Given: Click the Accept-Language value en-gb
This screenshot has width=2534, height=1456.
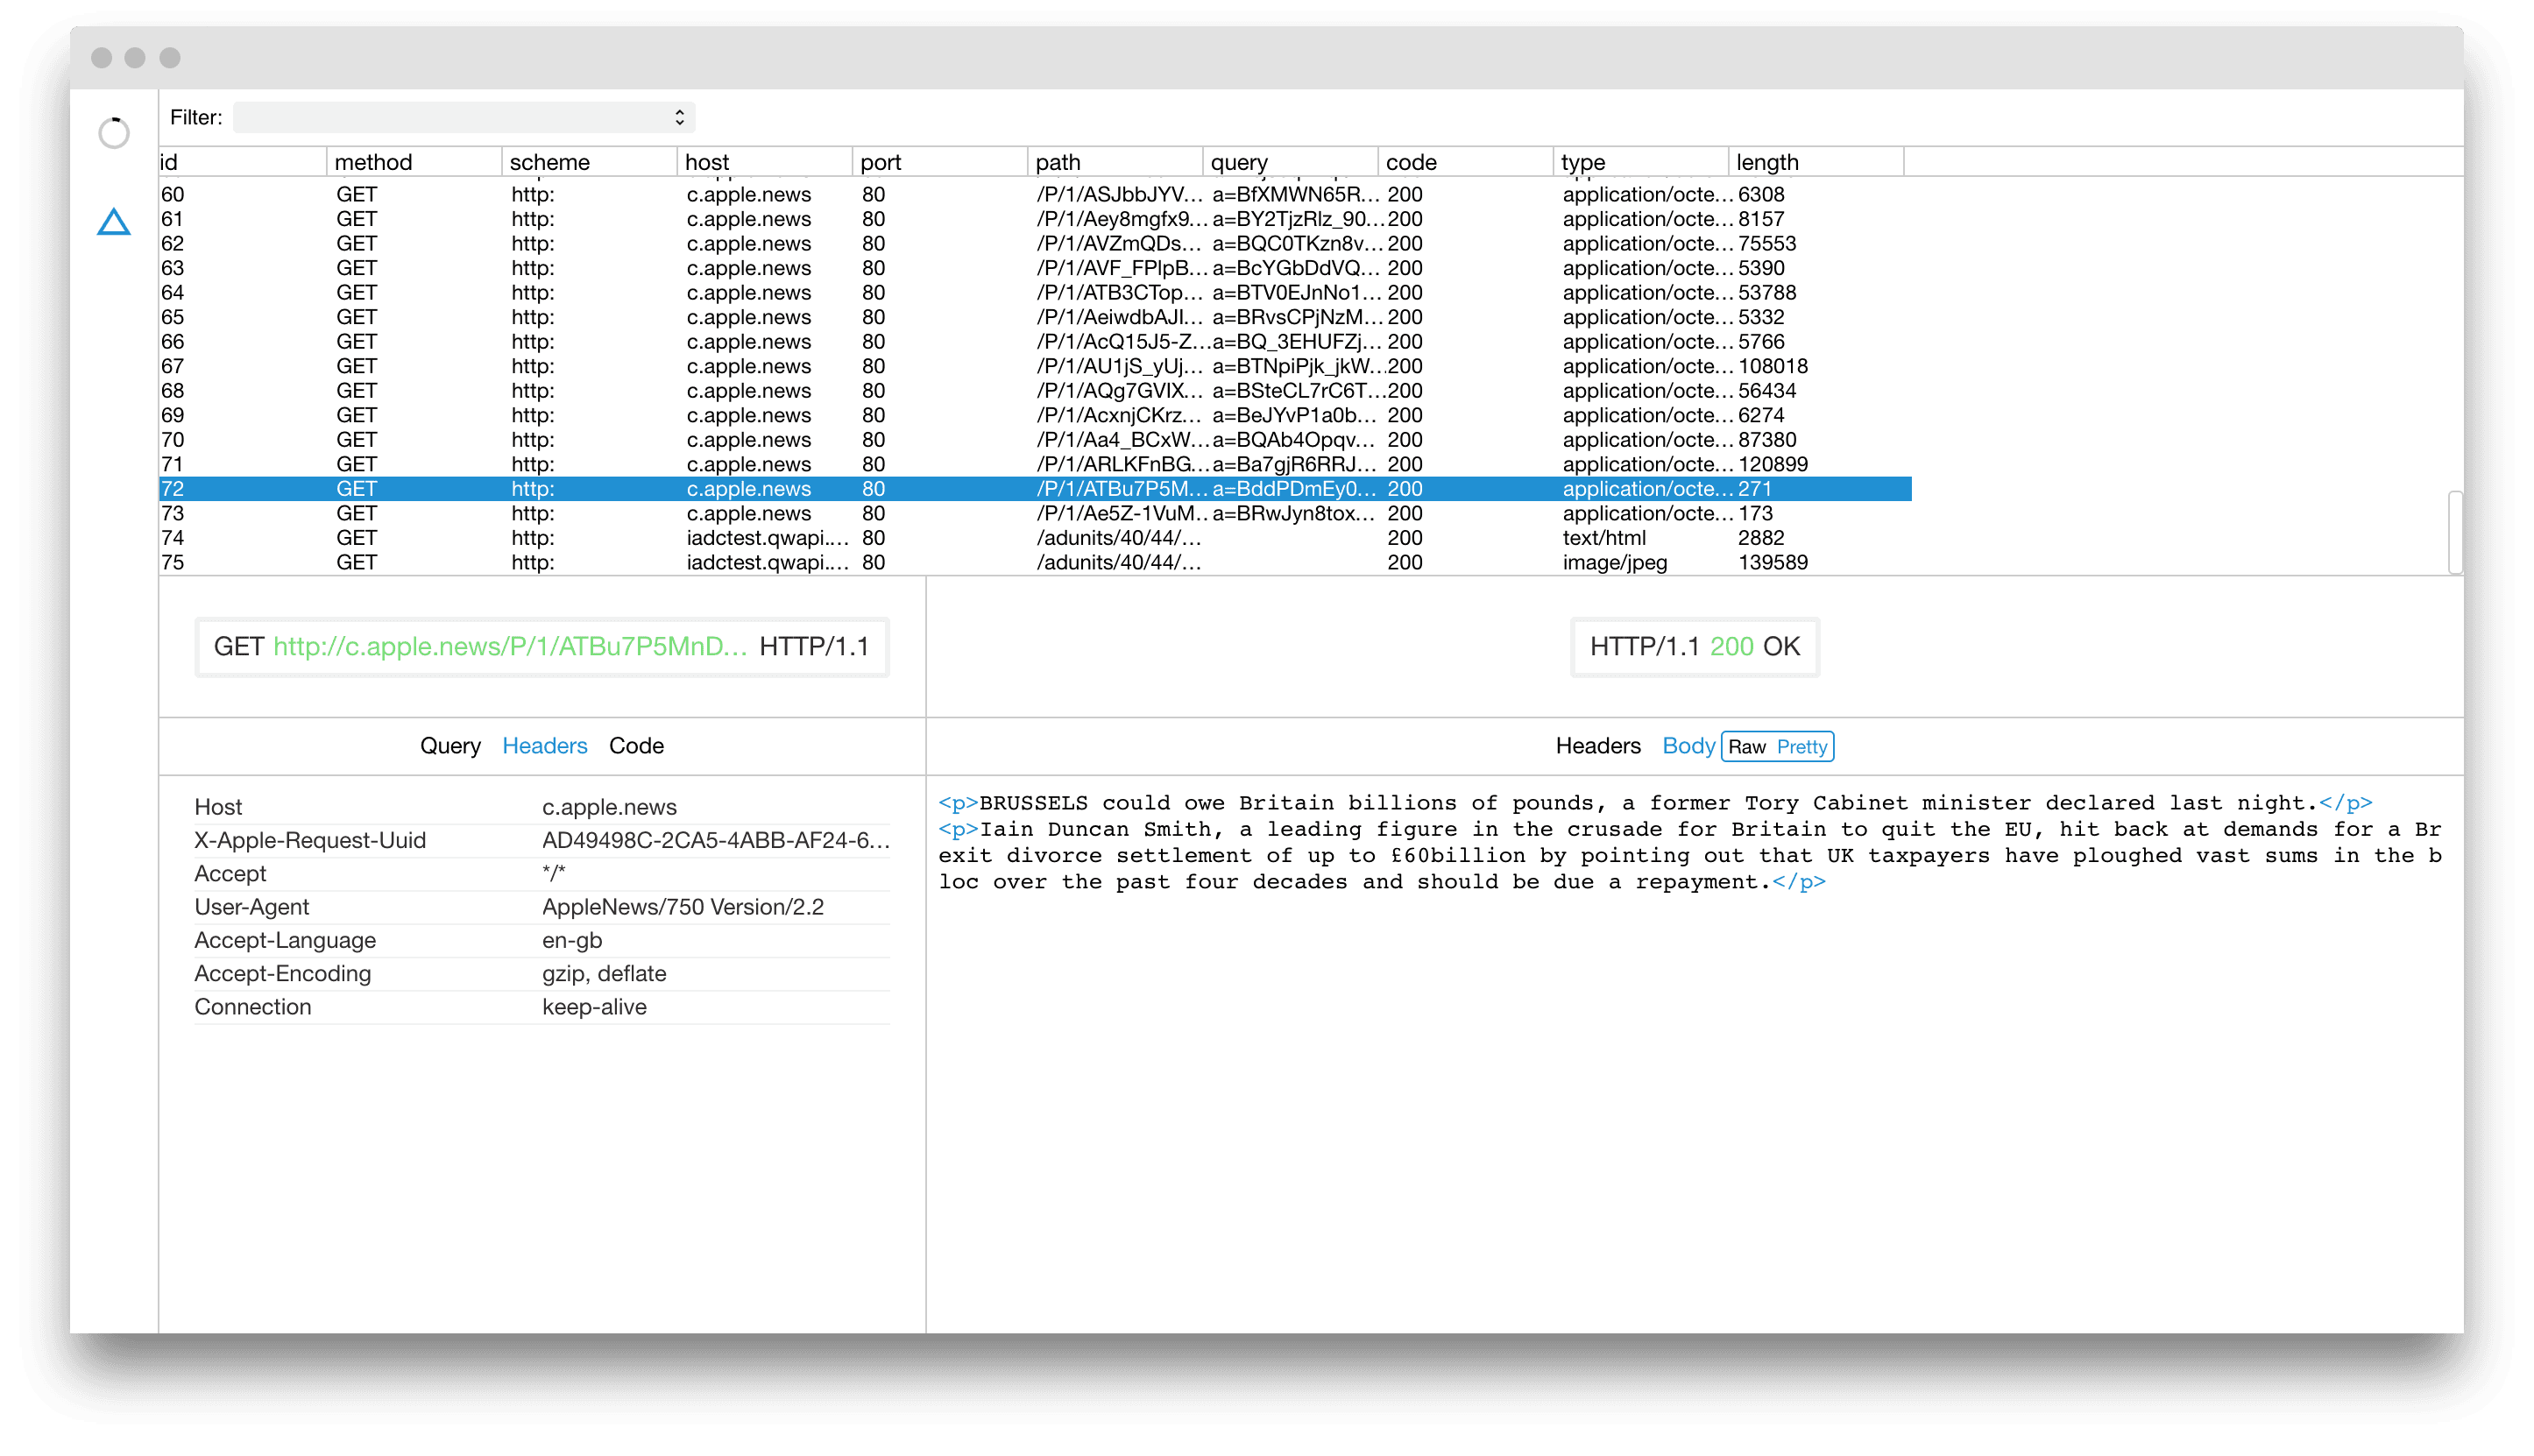Looking at the screenshot, I should (571, 940).
